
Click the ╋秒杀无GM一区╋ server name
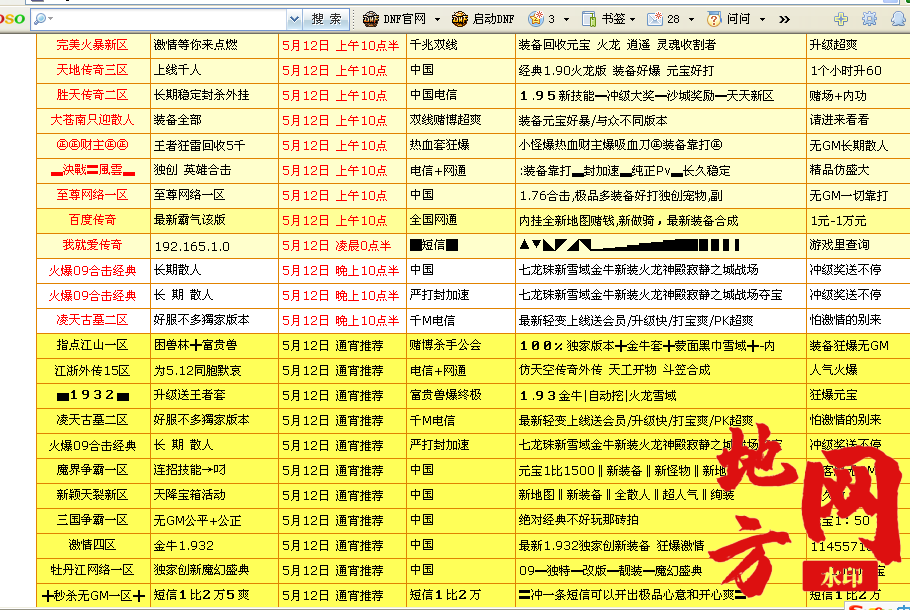coord(93,595)
